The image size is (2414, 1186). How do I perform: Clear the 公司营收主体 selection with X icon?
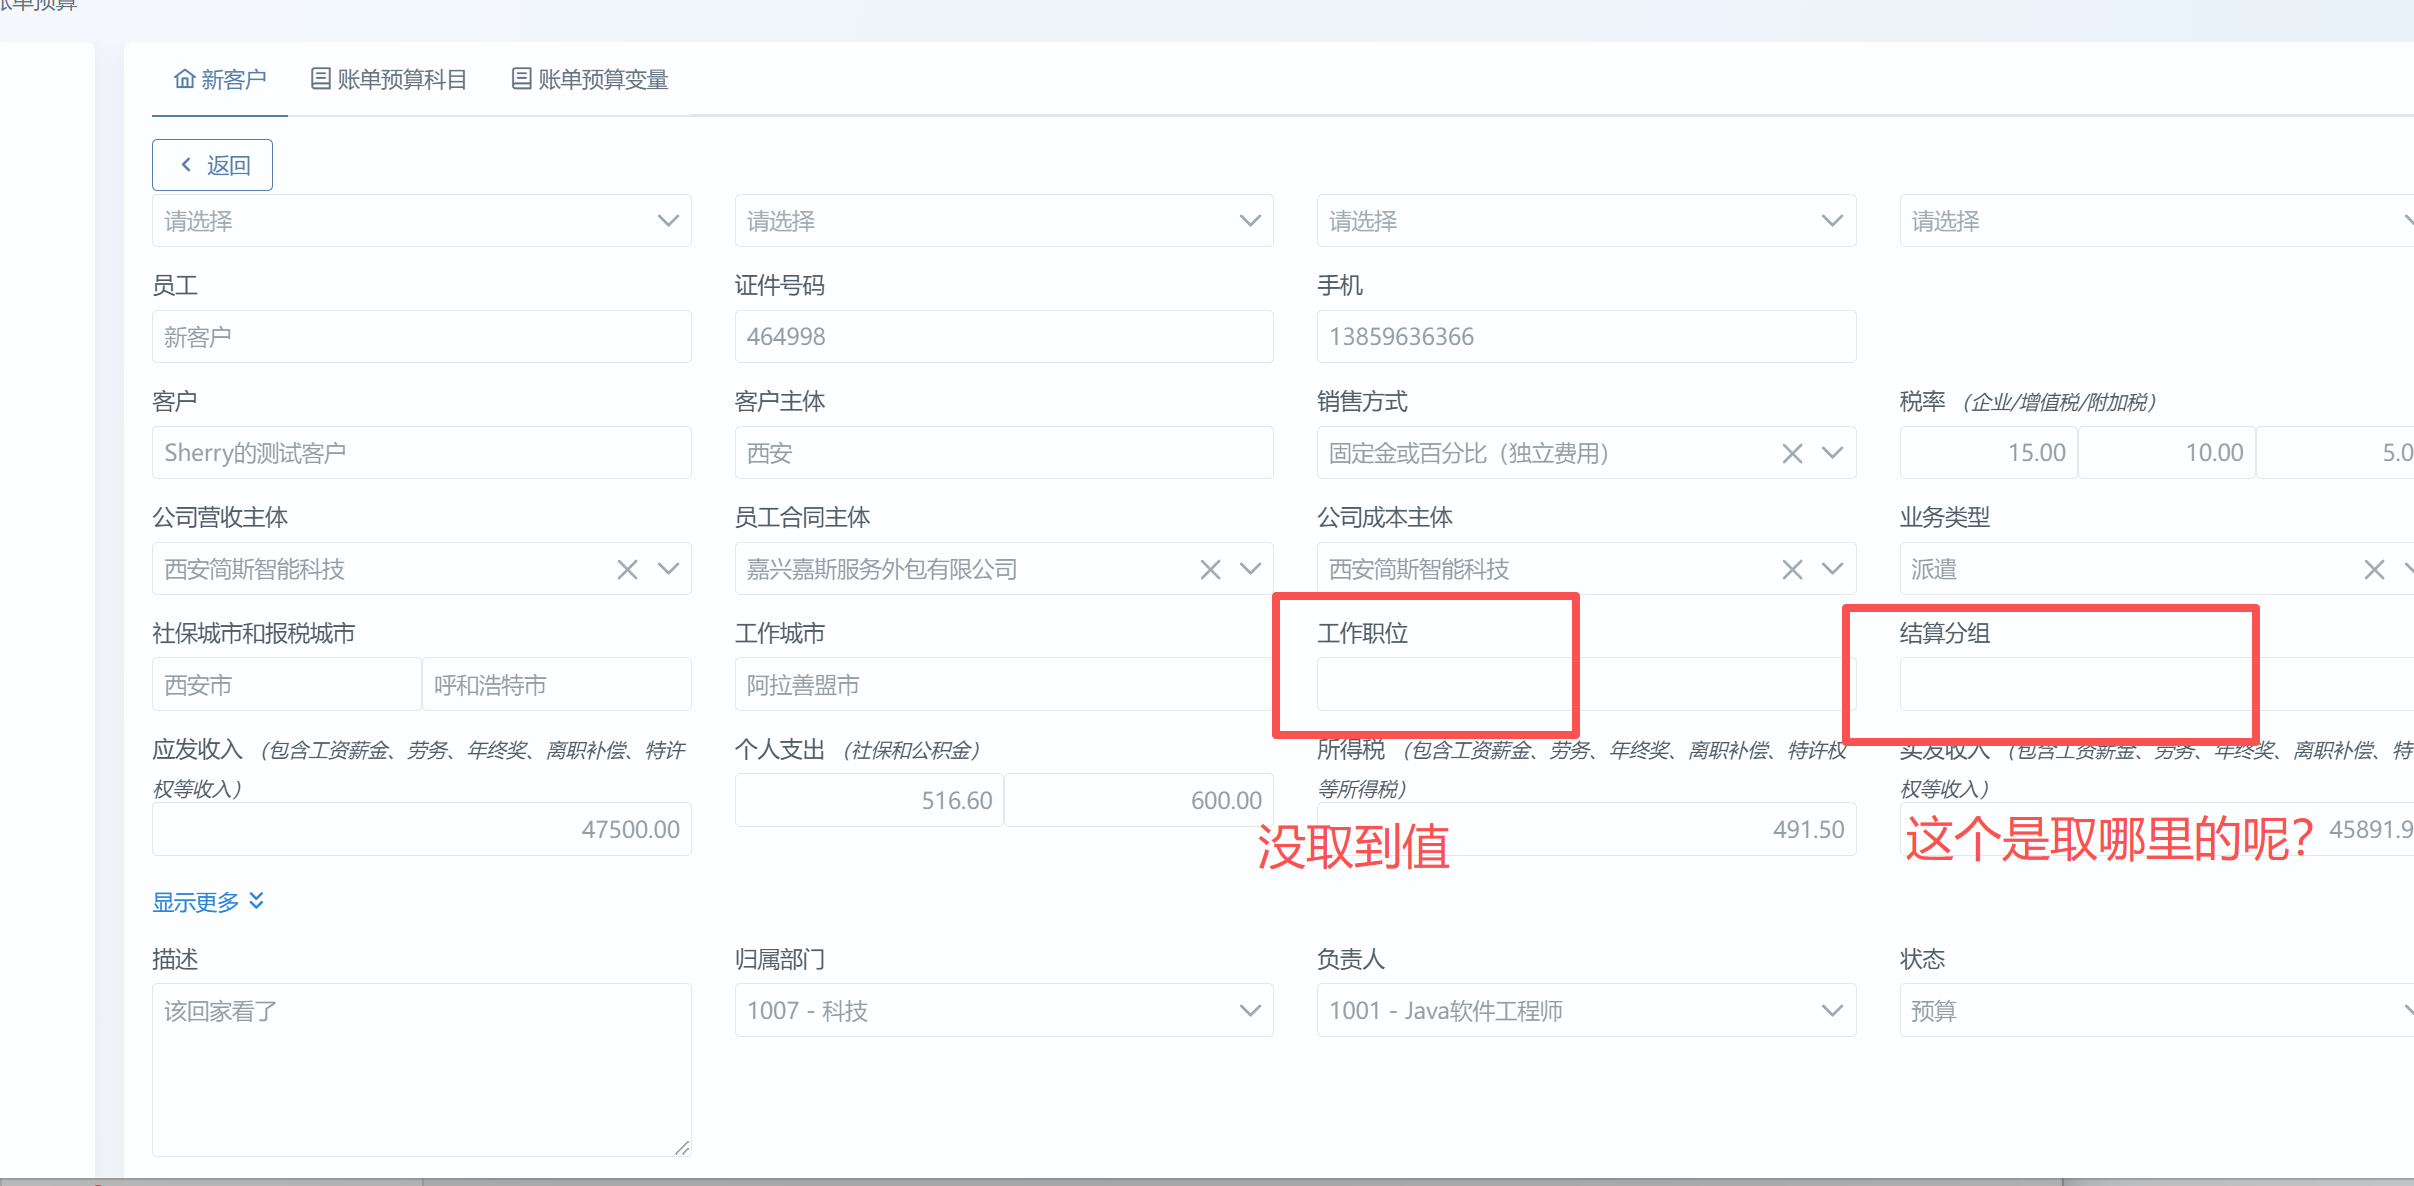(627, 570)
